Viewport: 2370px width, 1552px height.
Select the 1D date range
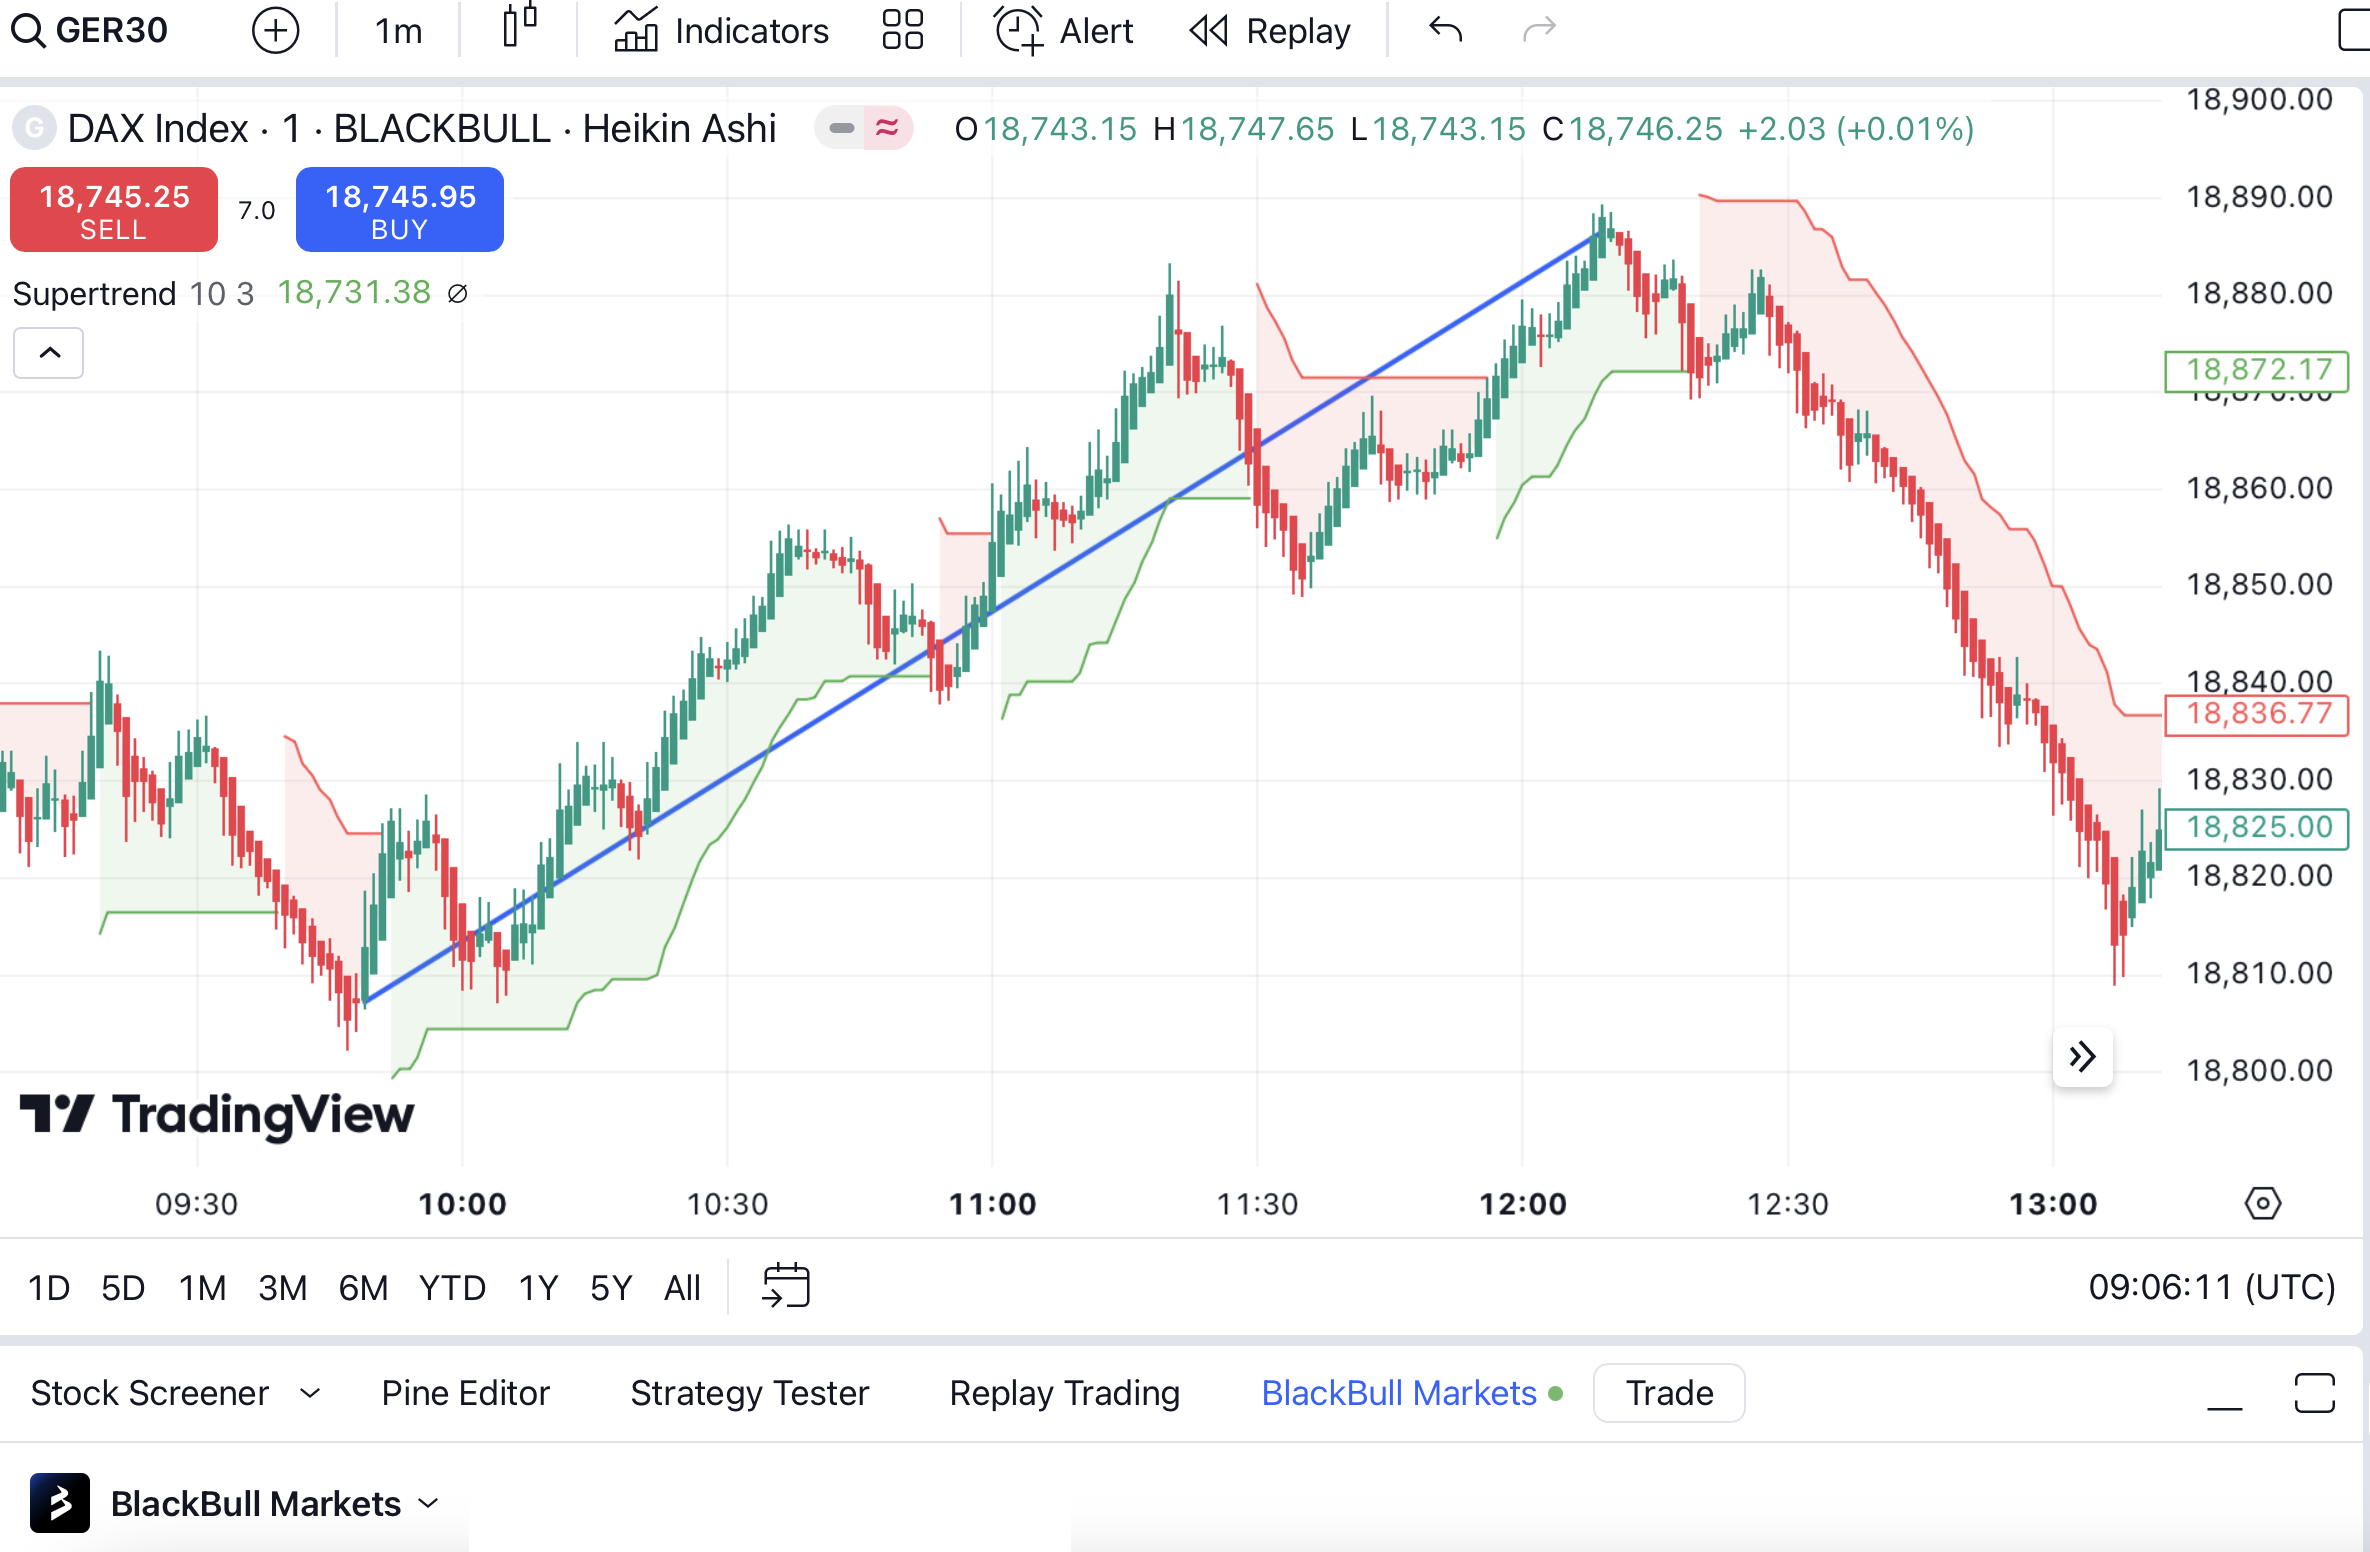coord(49,1288)
